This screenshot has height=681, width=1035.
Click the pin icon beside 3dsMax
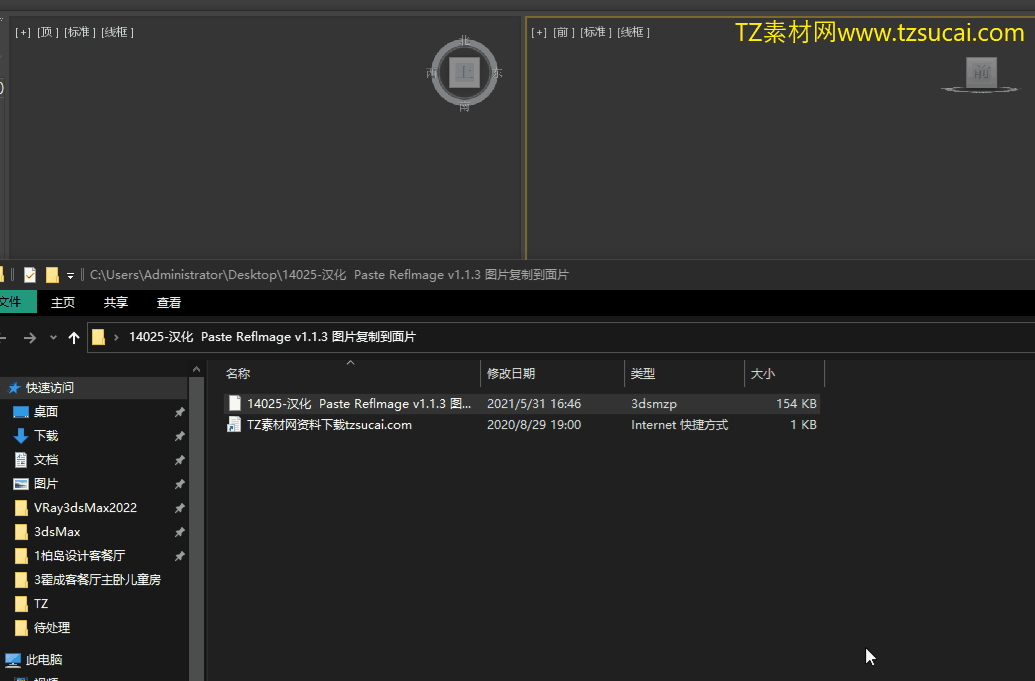180,532
